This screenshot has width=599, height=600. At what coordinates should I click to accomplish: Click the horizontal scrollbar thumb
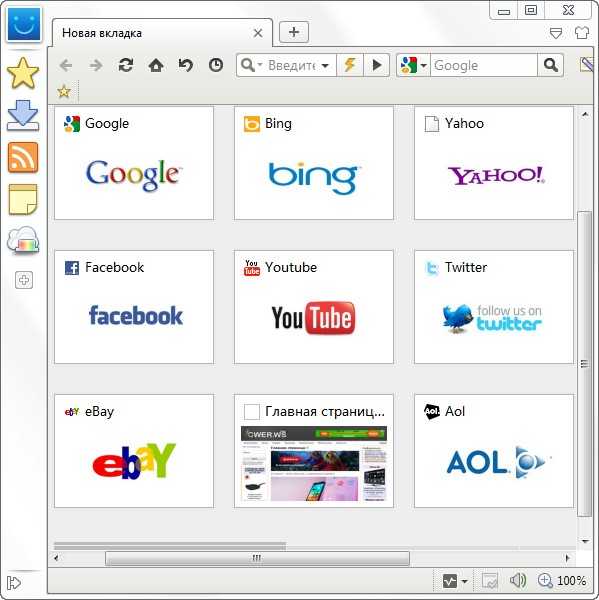click(257, 558)
